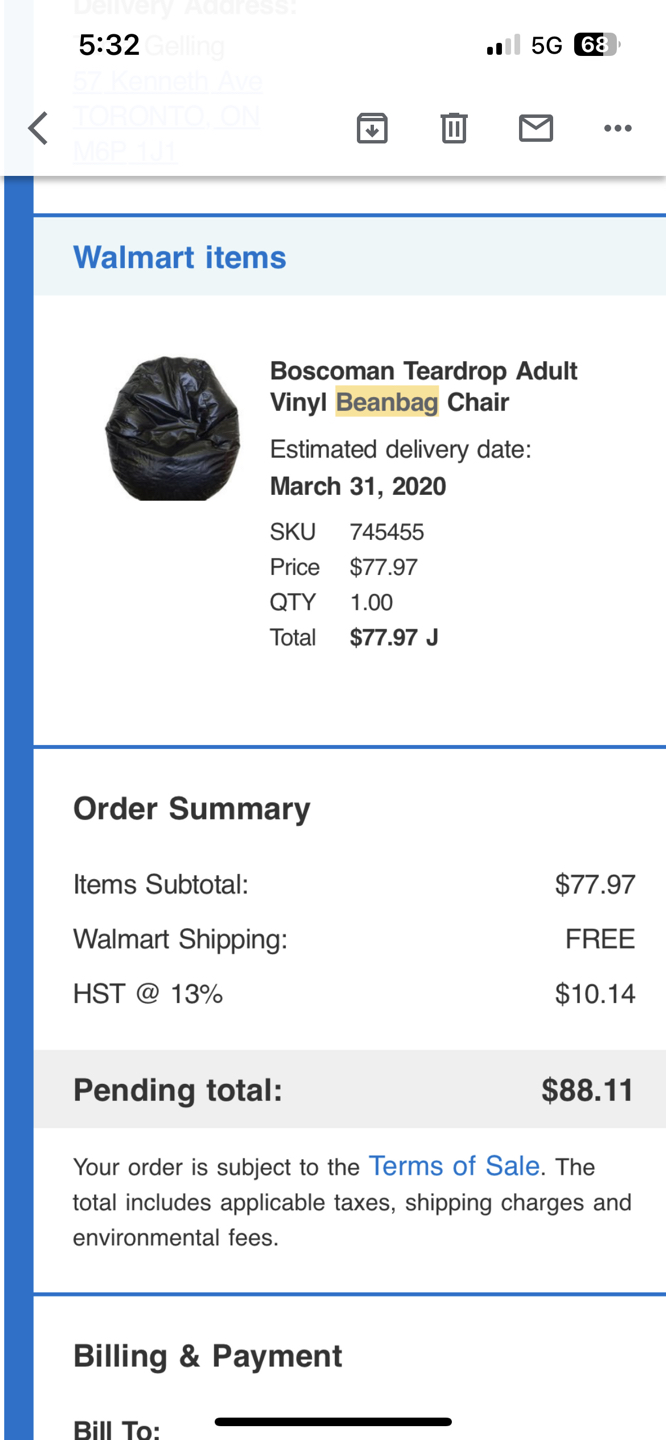Viewport: 666px width, 1440px height.
Task: Open the Terms of Sale link
Action: (x=454, y=1166)
